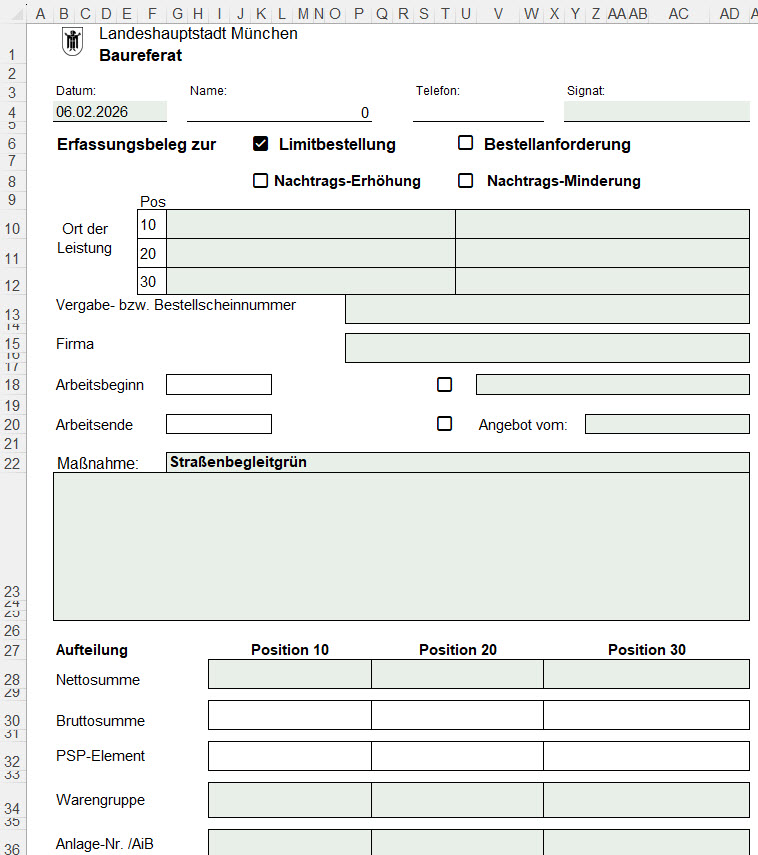Click the Arbeitsbeginn date box

(219, 385)
